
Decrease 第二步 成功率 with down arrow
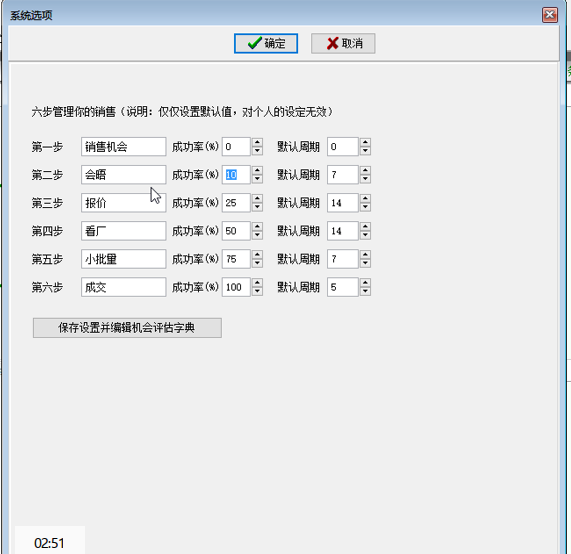coord(257,179)
